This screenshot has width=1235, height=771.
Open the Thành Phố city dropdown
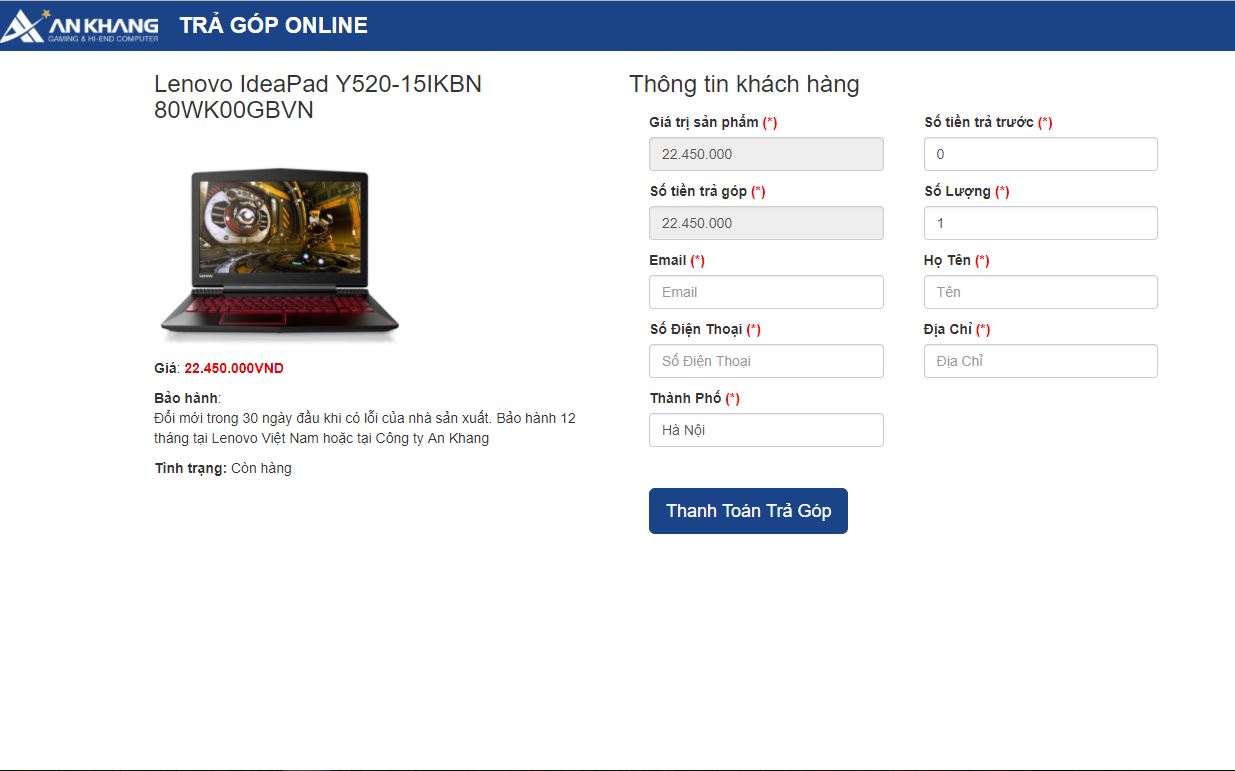click(766, 430)
